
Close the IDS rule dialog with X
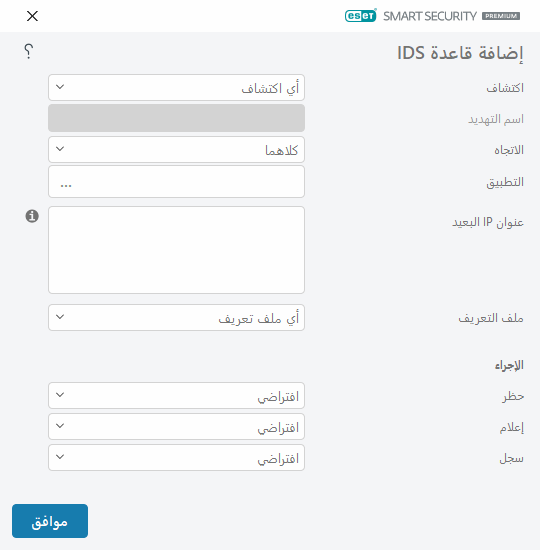coord(32,16)
